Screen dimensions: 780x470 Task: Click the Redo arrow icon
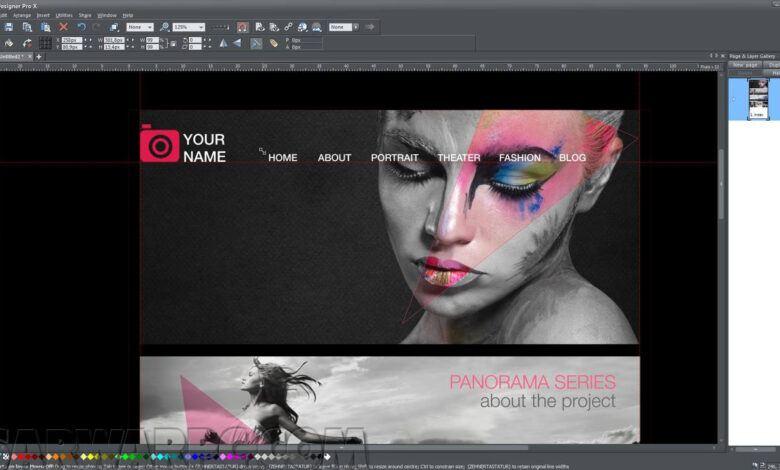click(97, 27)
